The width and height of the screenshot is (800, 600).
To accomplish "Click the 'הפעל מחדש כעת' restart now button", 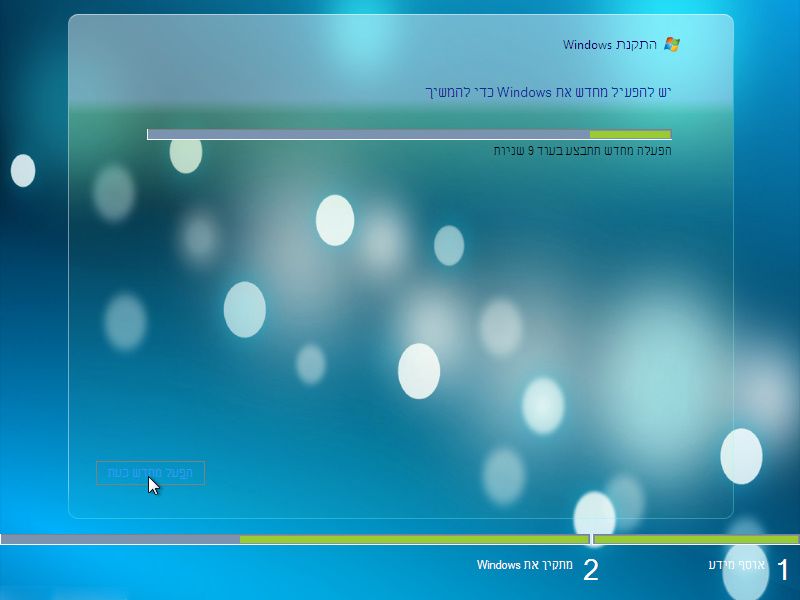I will coord(151,473).
